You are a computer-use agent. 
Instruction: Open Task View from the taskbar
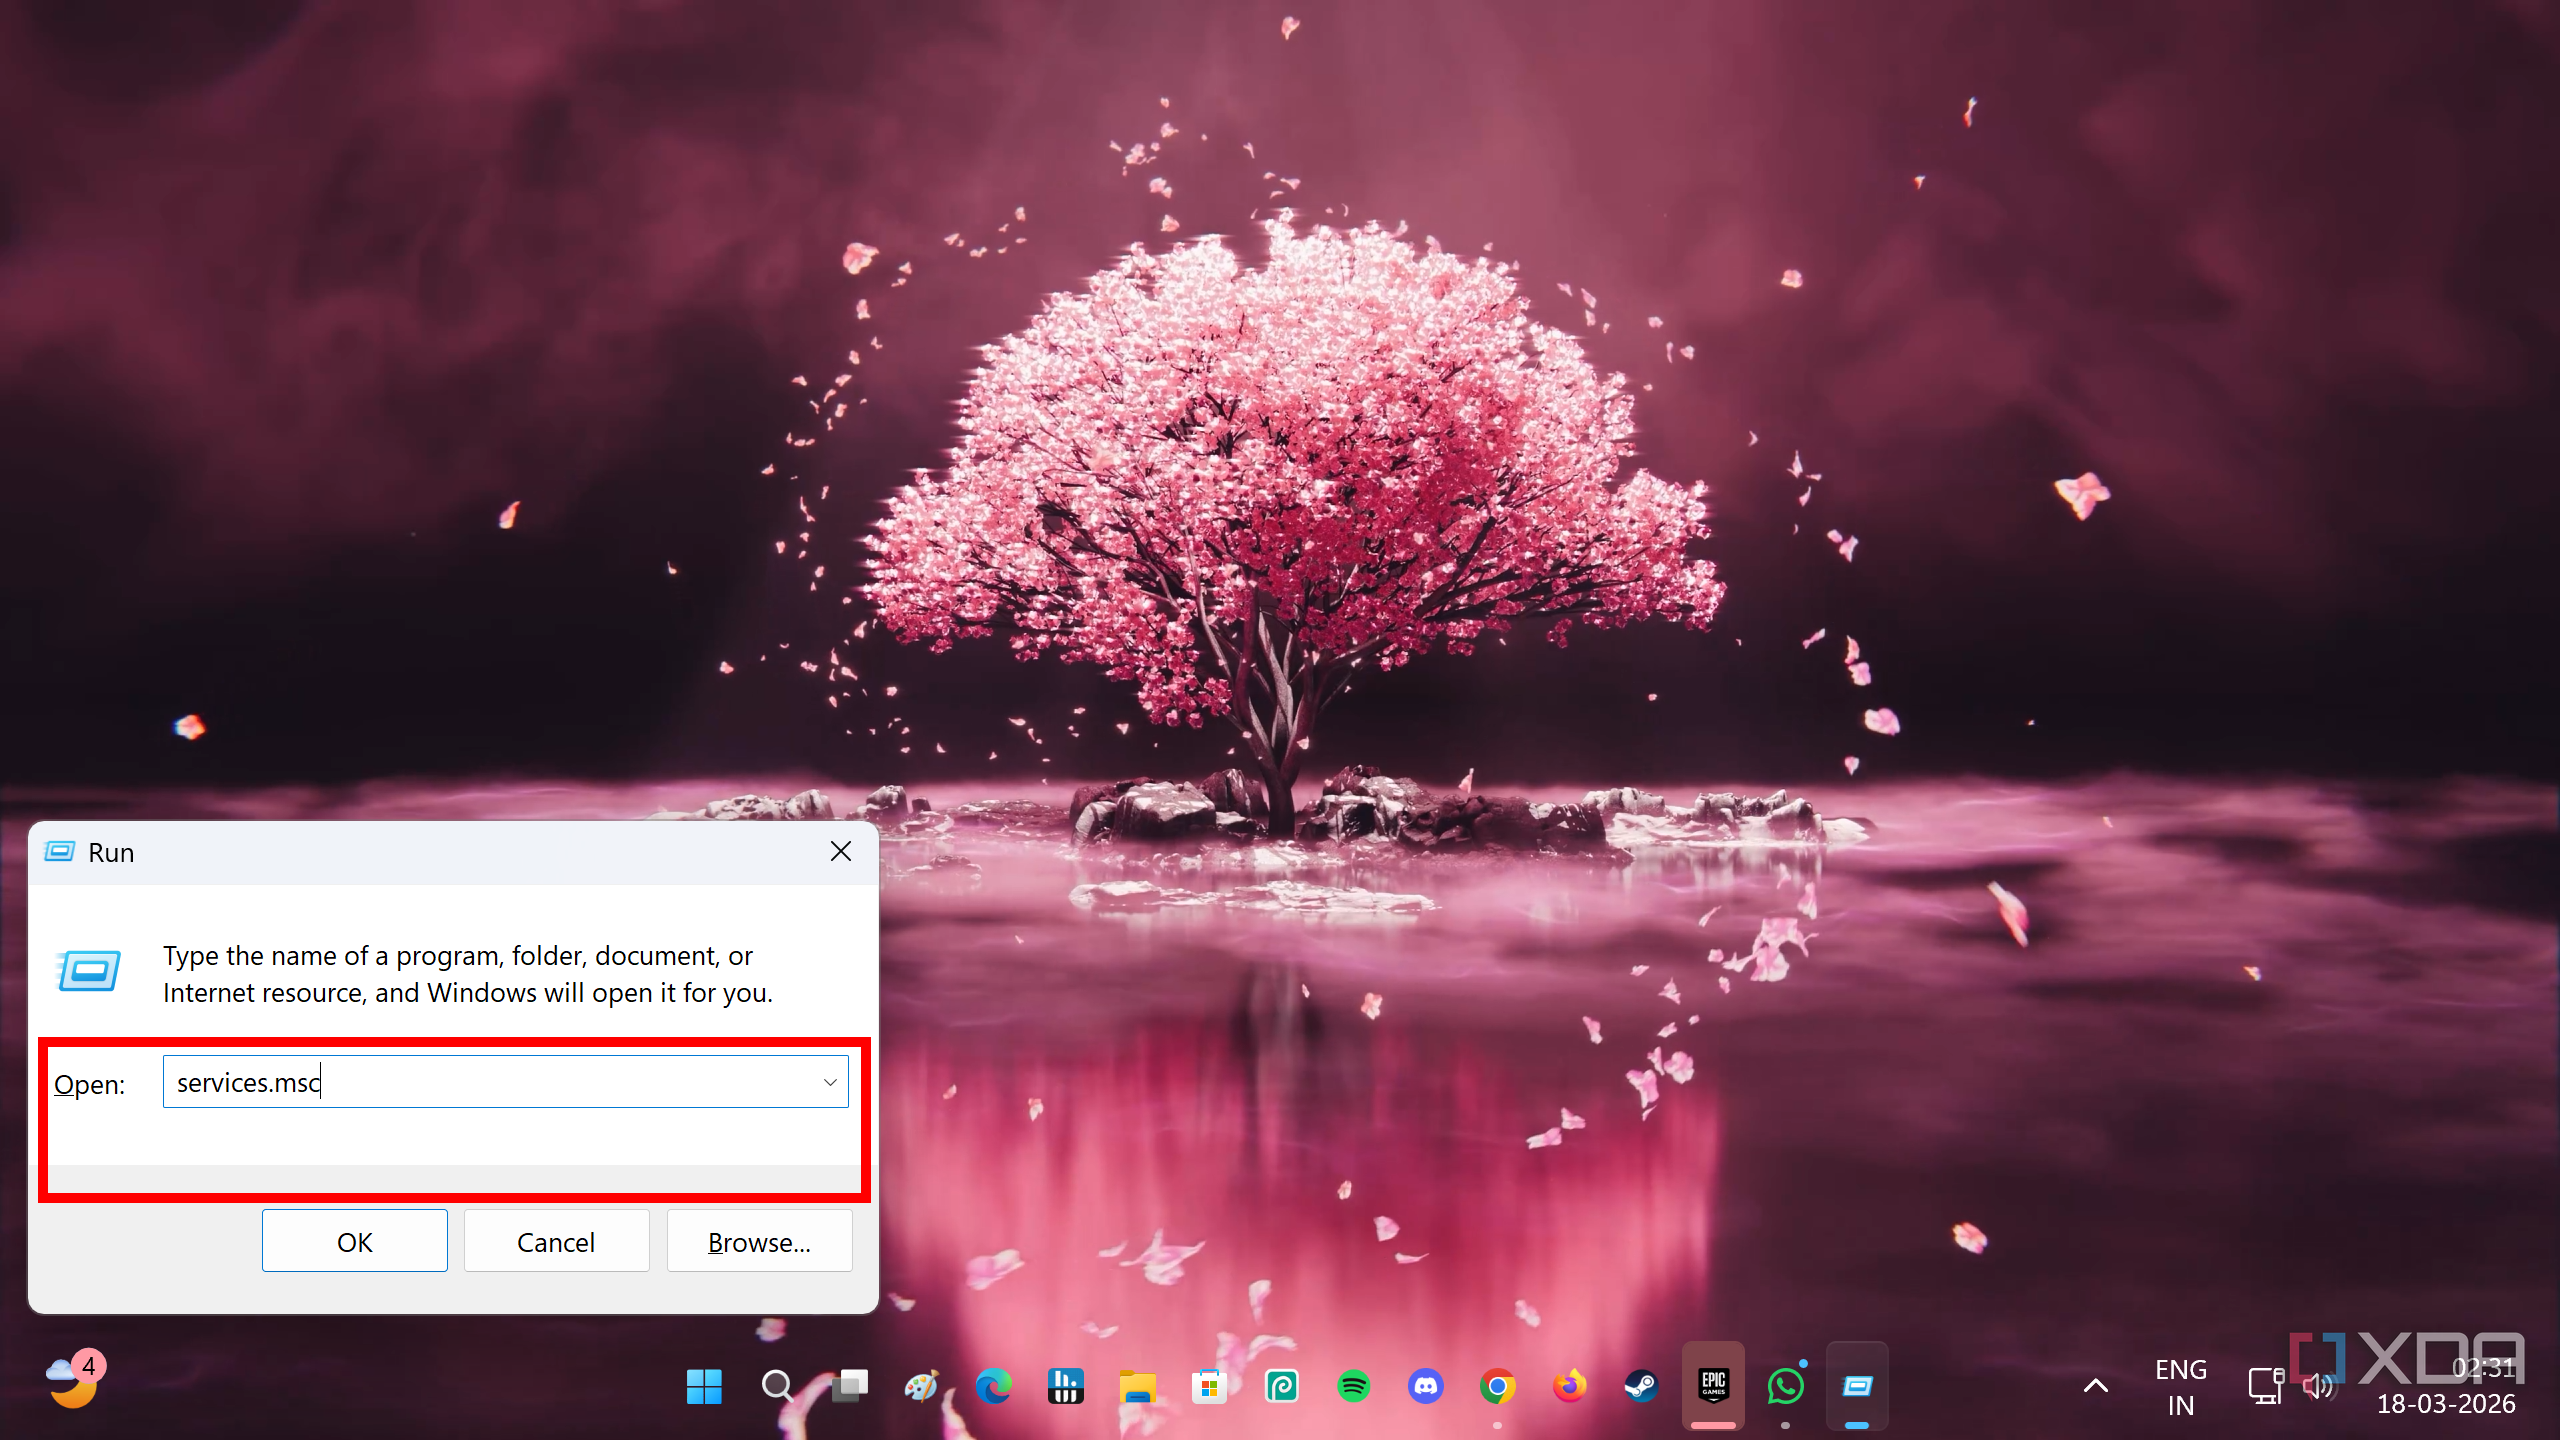coord(849,1386)
